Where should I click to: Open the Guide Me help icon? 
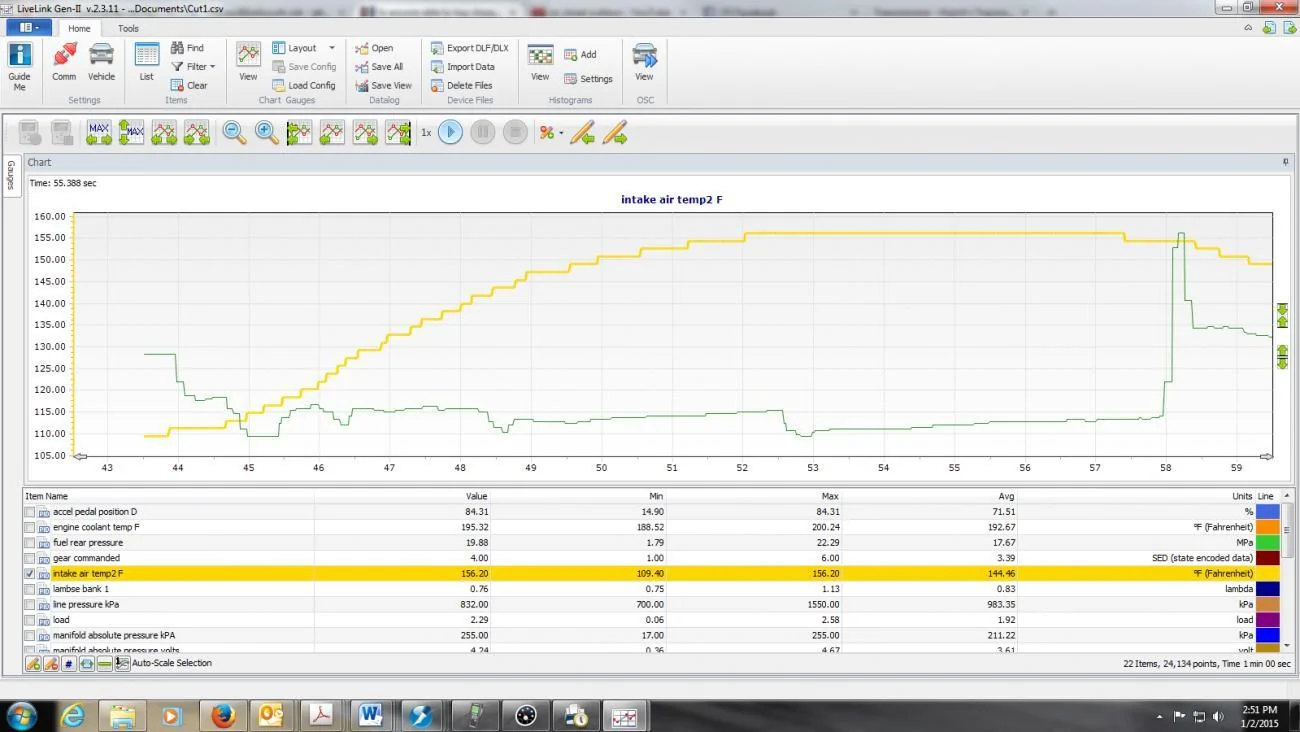19,66
